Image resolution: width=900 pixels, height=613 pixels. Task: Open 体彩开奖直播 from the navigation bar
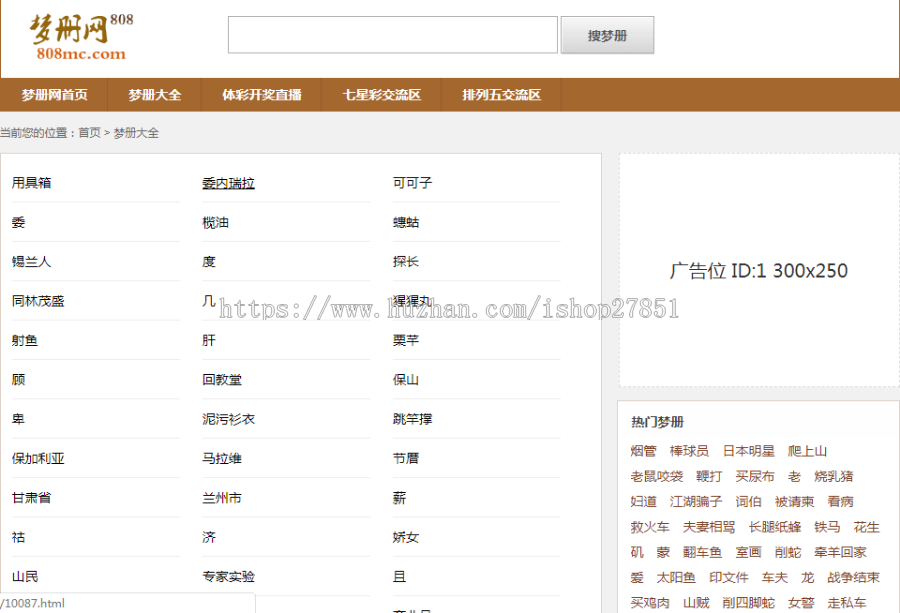click(261, 94)
